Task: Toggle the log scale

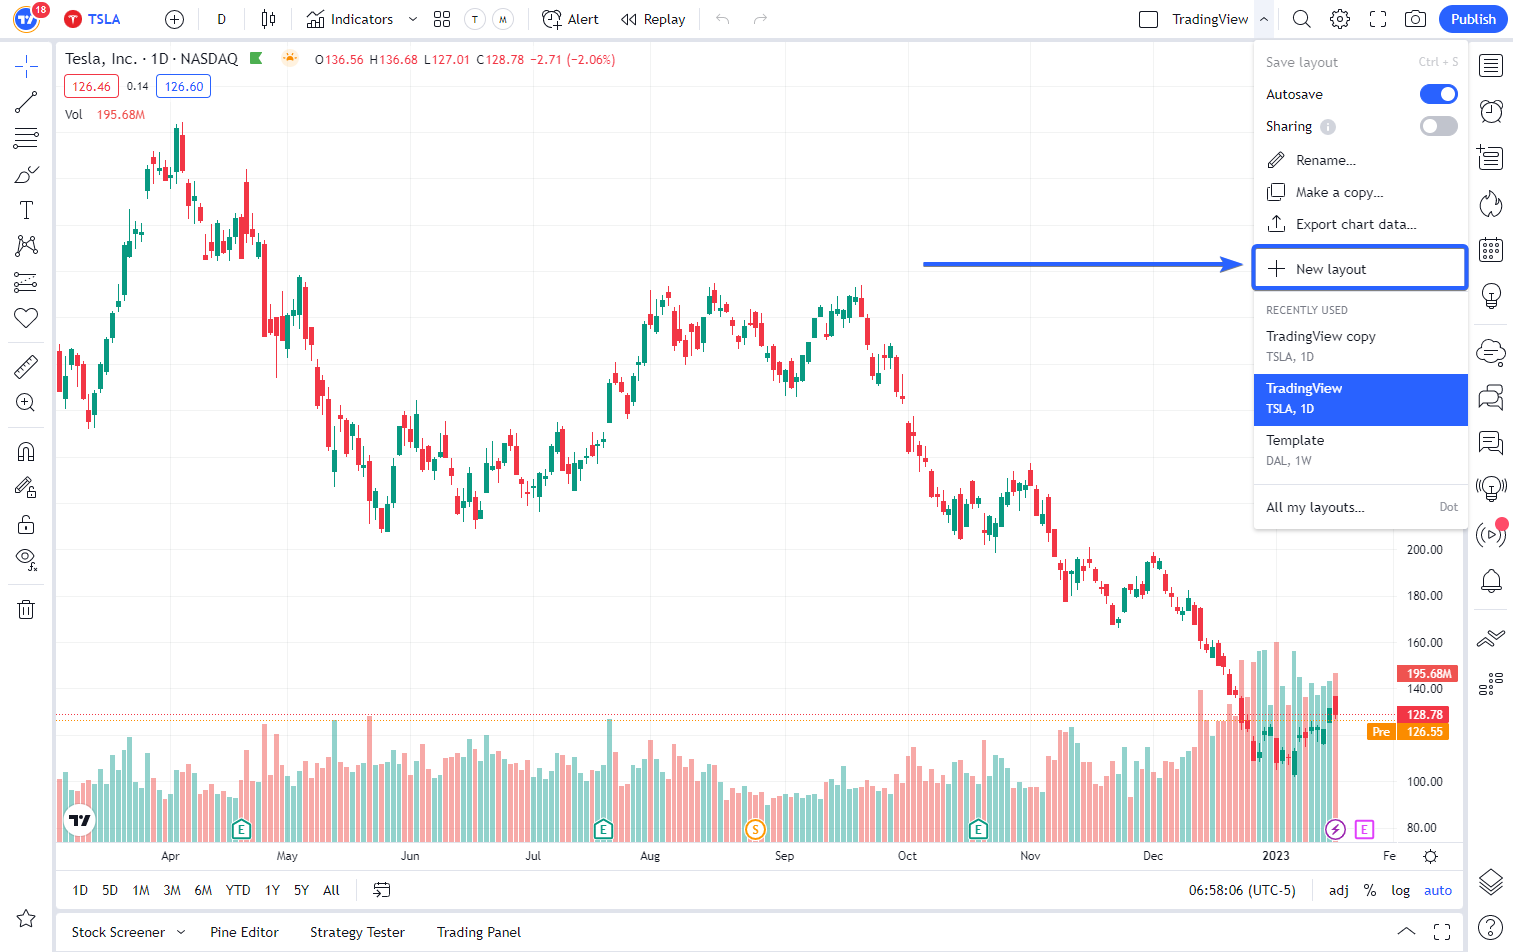Action: [x=1401, y=890]
